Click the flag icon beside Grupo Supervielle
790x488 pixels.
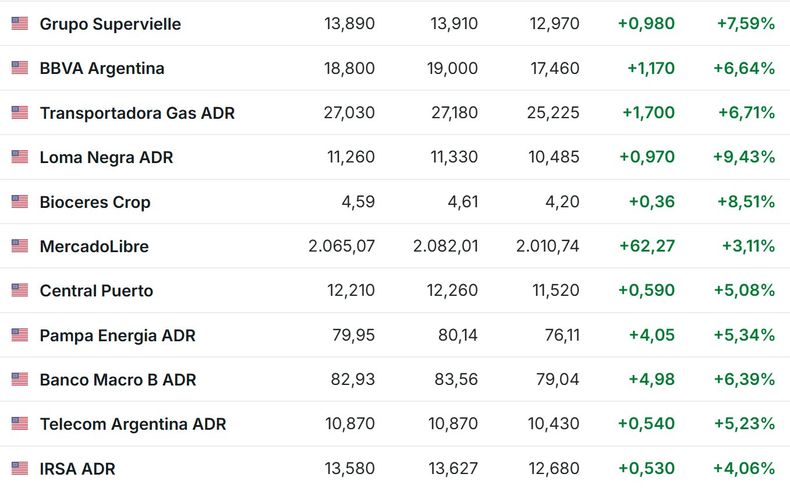pyautogui.click(x=20, y=24)
